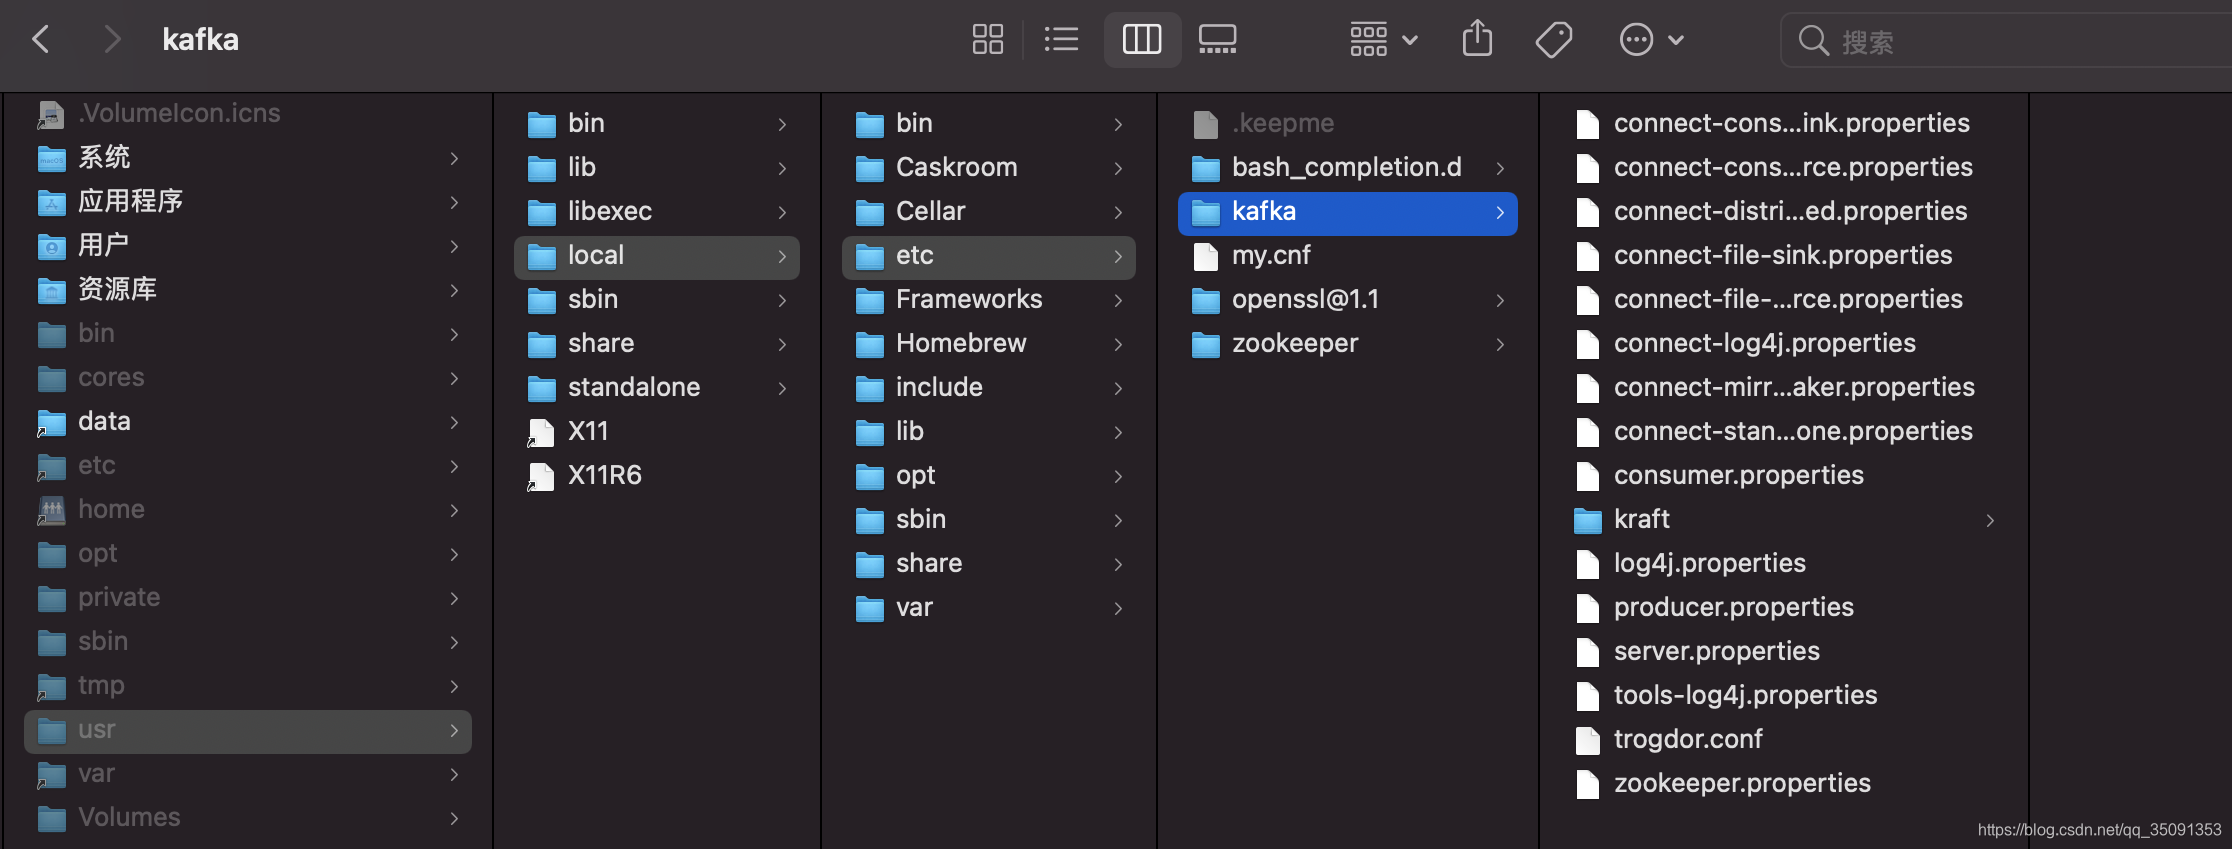Select log4j.properties file

pyautogui.click(x=1785, y=564)
